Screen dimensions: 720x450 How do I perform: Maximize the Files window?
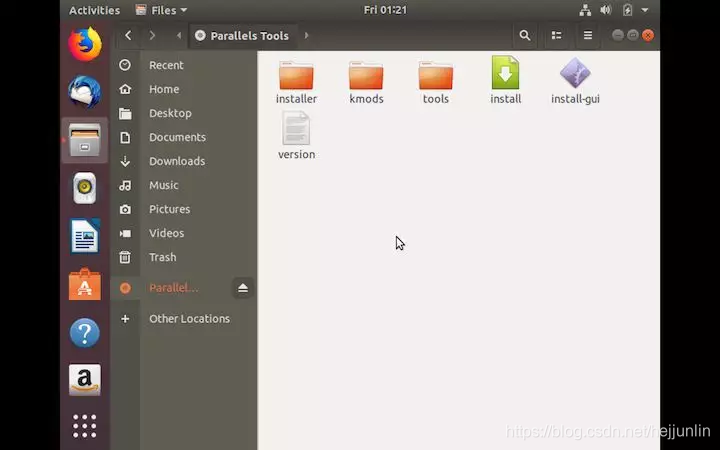[x=633, y=35]
